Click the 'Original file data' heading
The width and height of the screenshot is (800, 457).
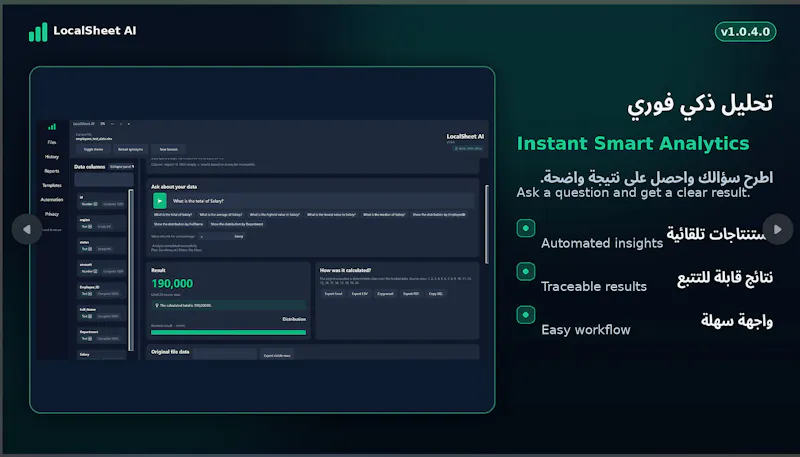pyautogui.click(x=170, y=352)
